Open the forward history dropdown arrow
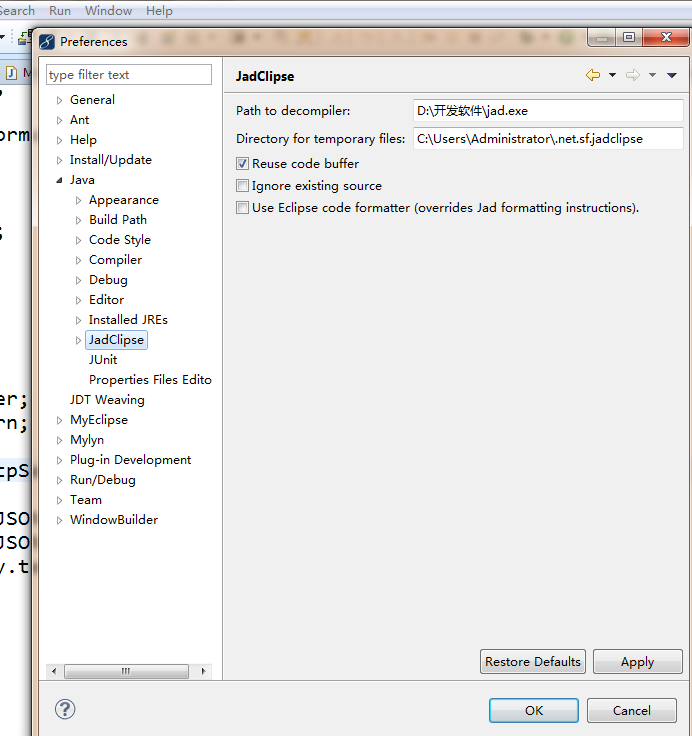Image resolution: width=692 pixels, height=736 pixels. click(x=652, y=75)
